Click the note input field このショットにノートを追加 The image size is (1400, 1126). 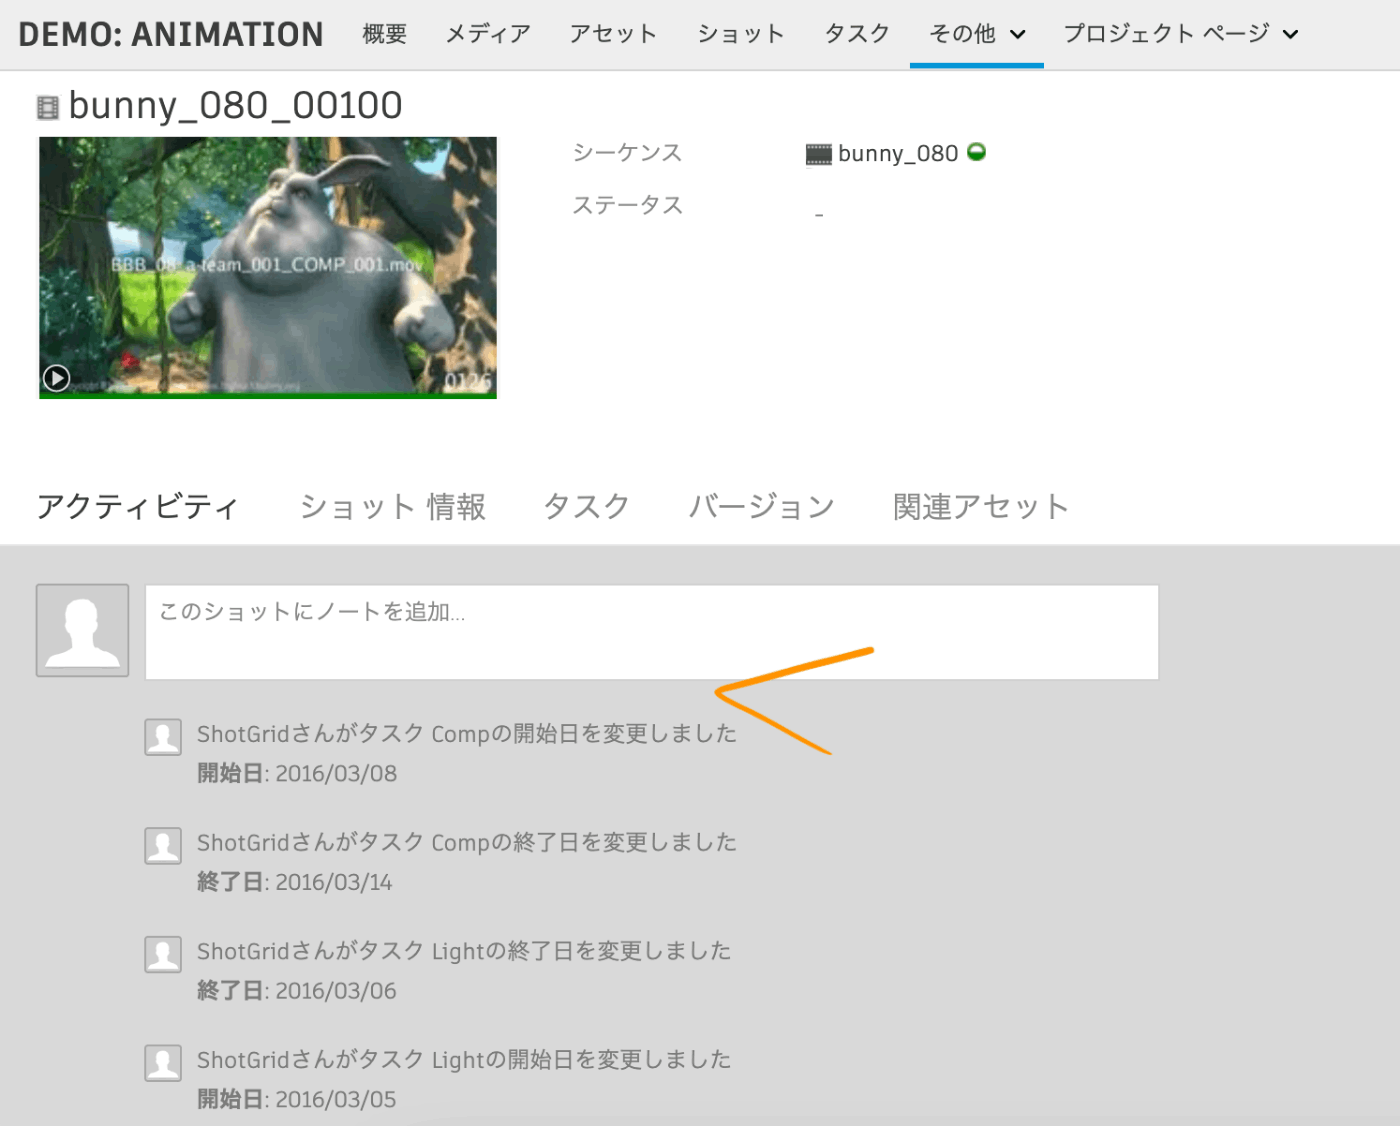(652, 632)
